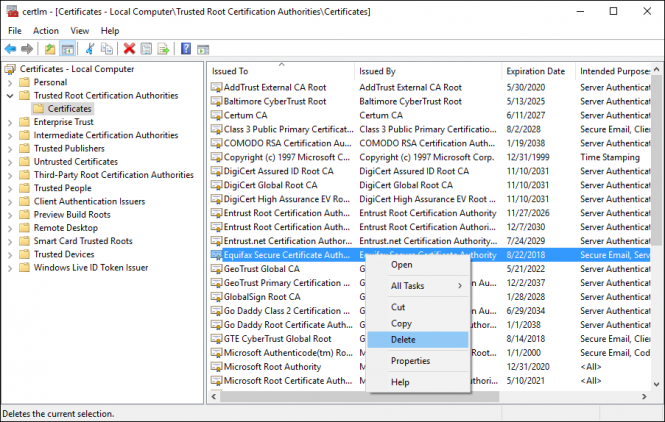This screenshot has width=665, height=422.
Task: Click the Remote Desktop folder icon
Action: [x=25, y=228]
